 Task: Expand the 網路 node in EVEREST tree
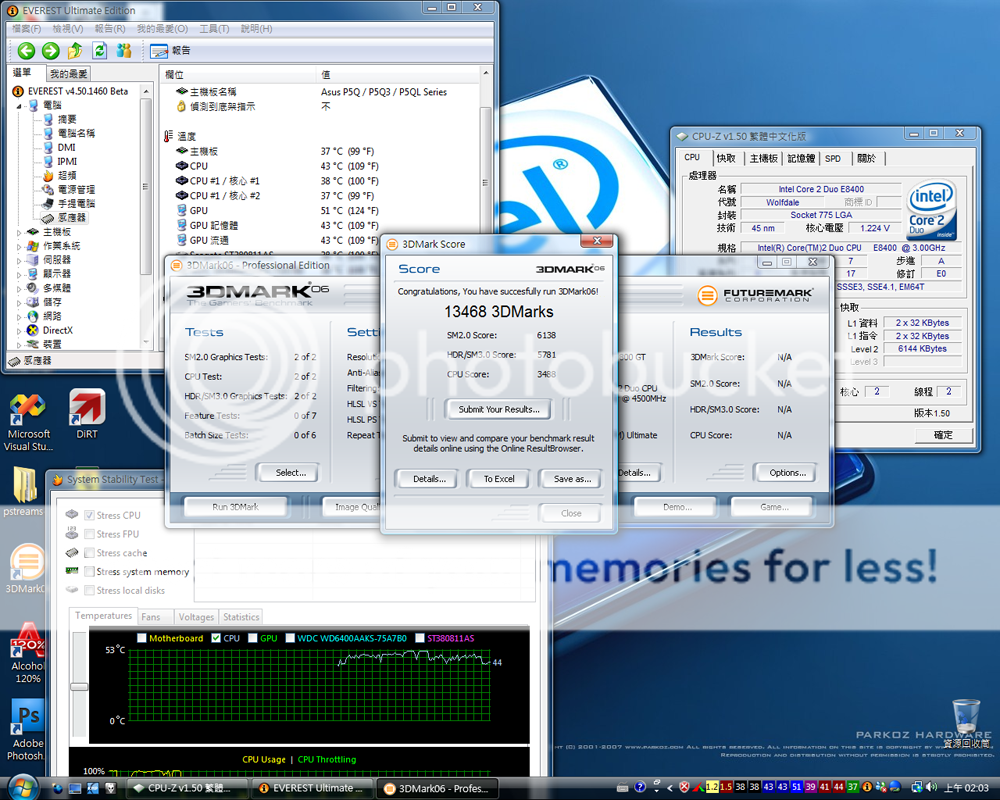pos(18,316)
